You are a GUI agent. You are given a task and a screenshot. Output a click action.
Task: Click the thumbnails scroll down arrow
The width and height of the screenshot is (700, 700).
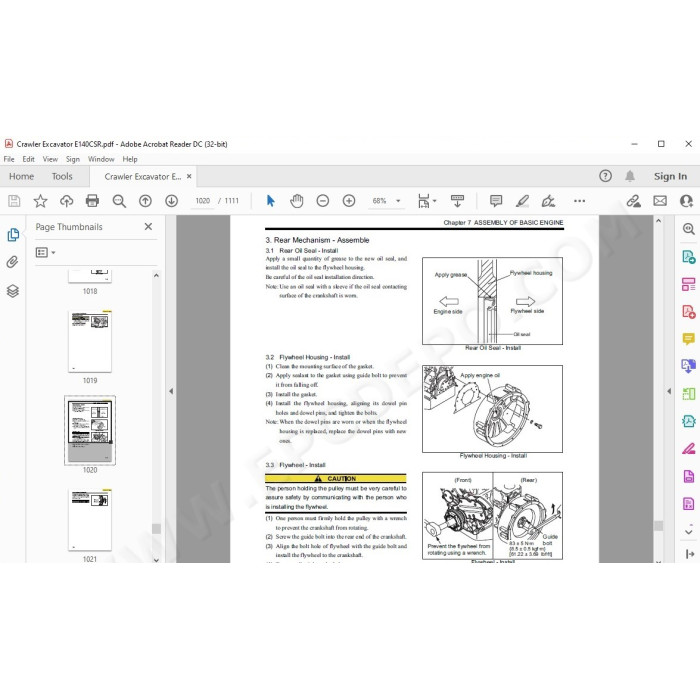click(x=156, y=560)
